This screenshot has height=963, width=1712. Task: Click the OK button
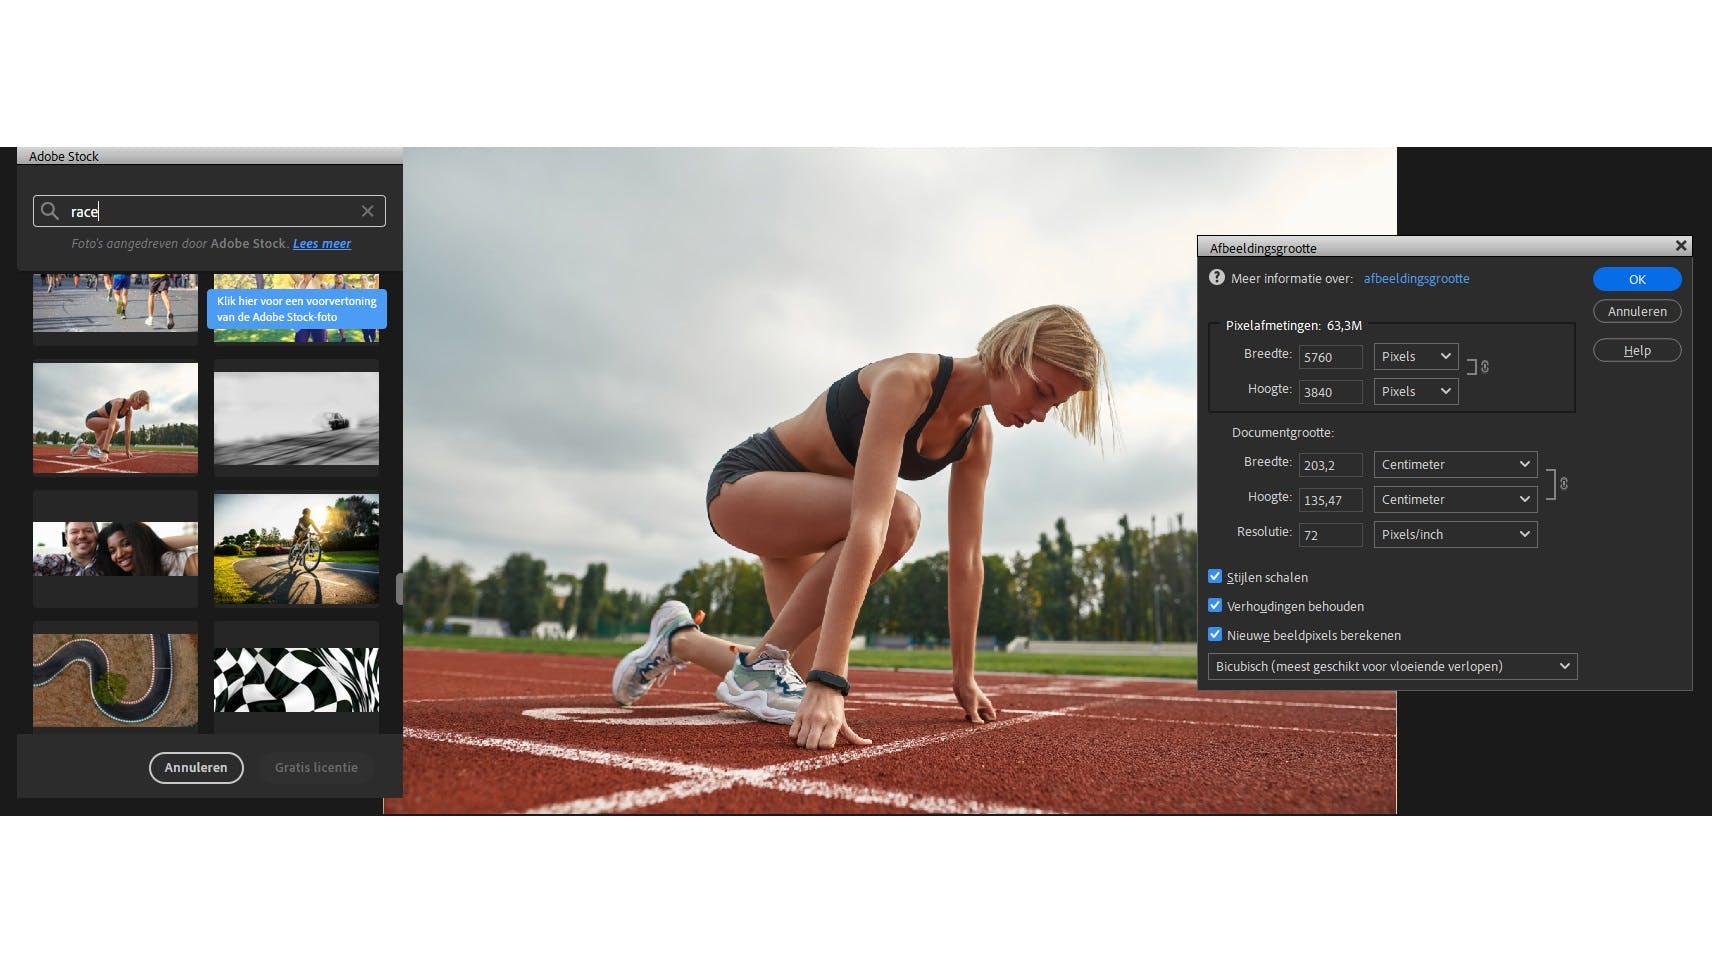coord(1637,279)
